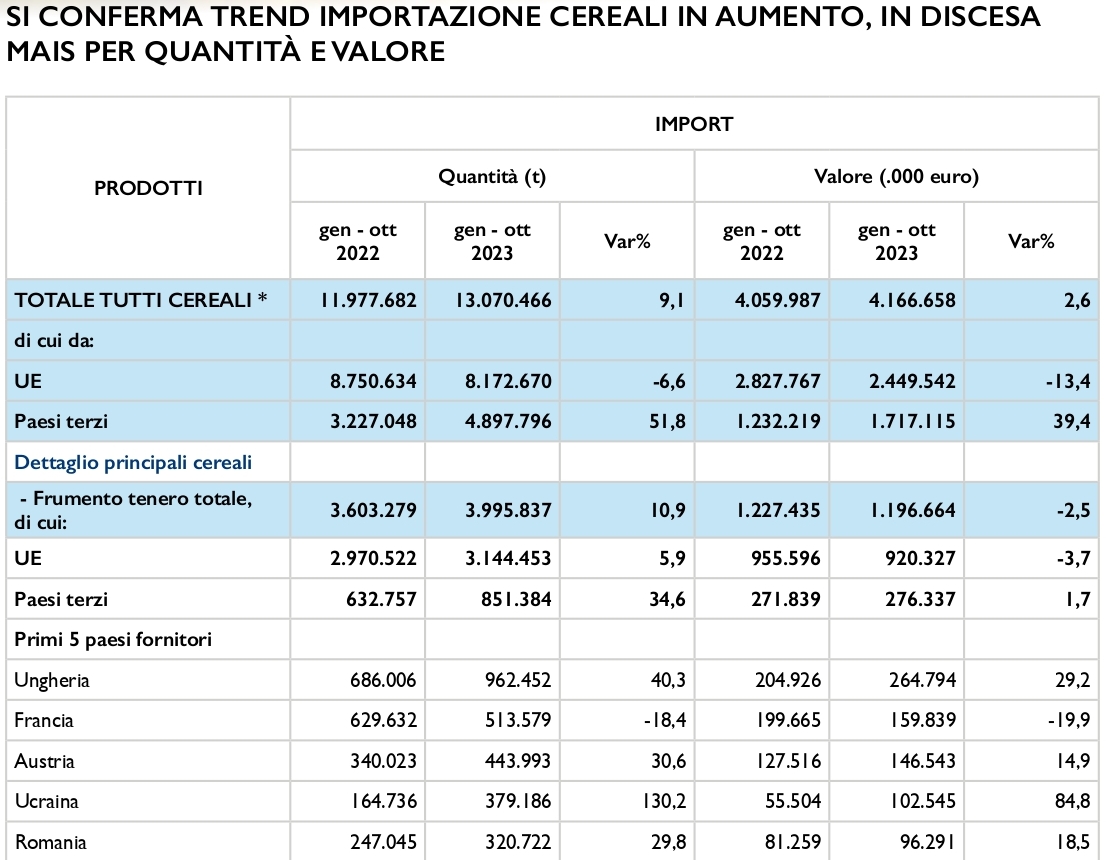Click the variation 40,3
This screenshot has width=1106, height=860.
pyautogui.click(x=669, y=681)
